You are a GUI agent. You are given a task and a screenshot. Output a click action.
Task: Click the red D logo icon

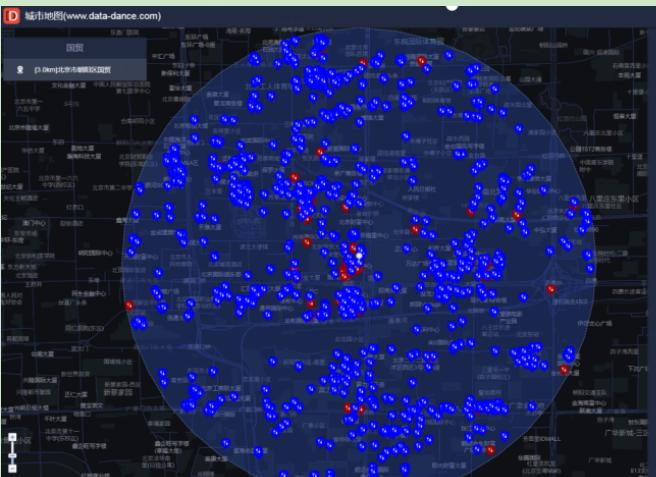pyautogui.click(x=12, y=16)
